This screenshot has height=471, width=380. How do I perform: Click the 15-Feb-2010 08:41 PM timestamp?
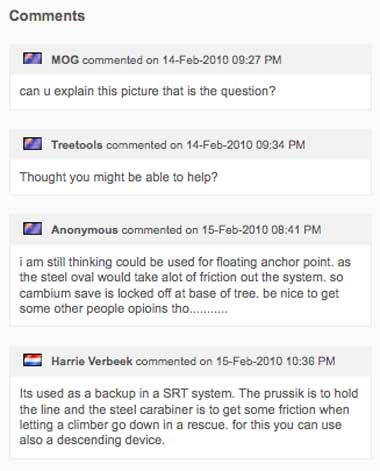click(261, 230)
